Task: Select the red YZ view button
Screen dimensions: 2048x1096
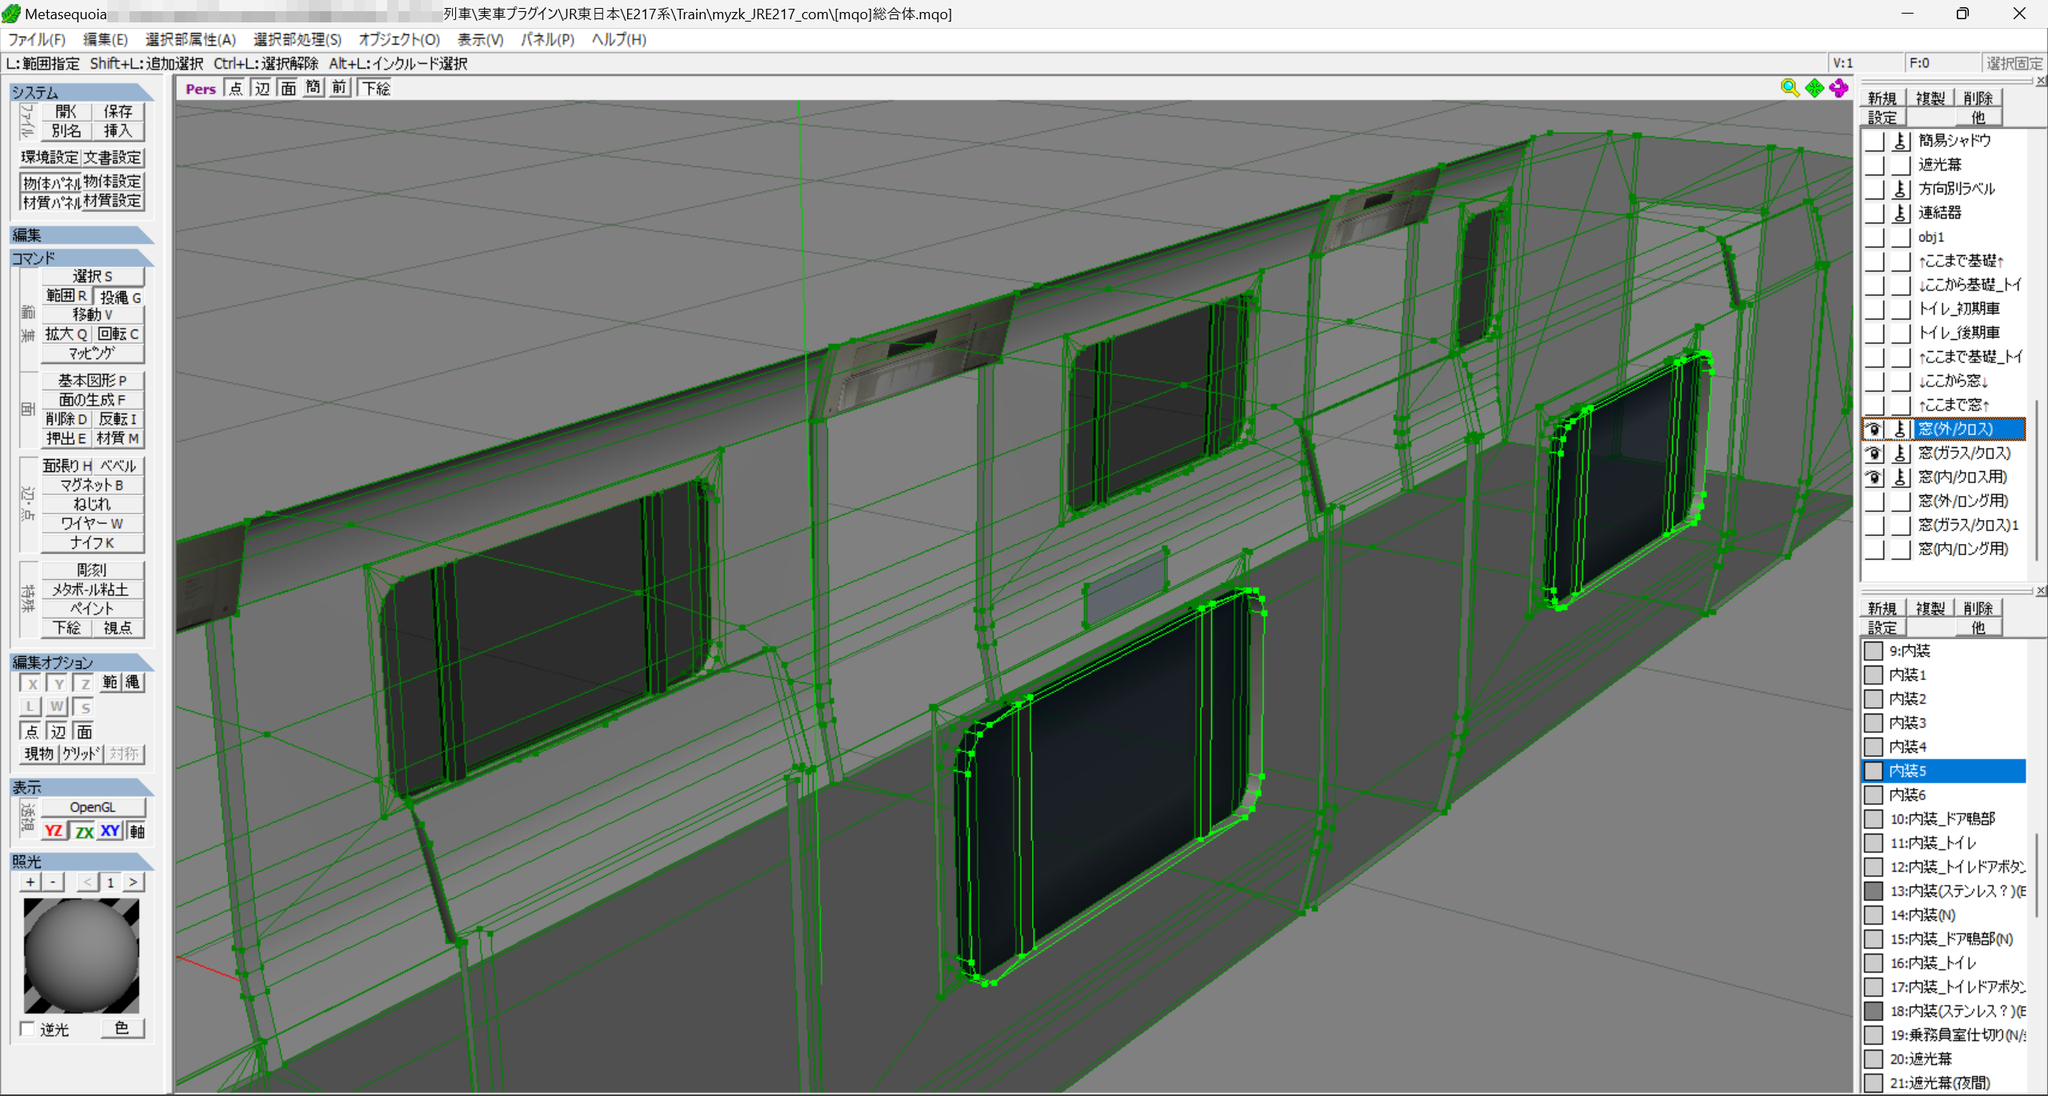Action: pyautogui.click(x=54, y=831)
